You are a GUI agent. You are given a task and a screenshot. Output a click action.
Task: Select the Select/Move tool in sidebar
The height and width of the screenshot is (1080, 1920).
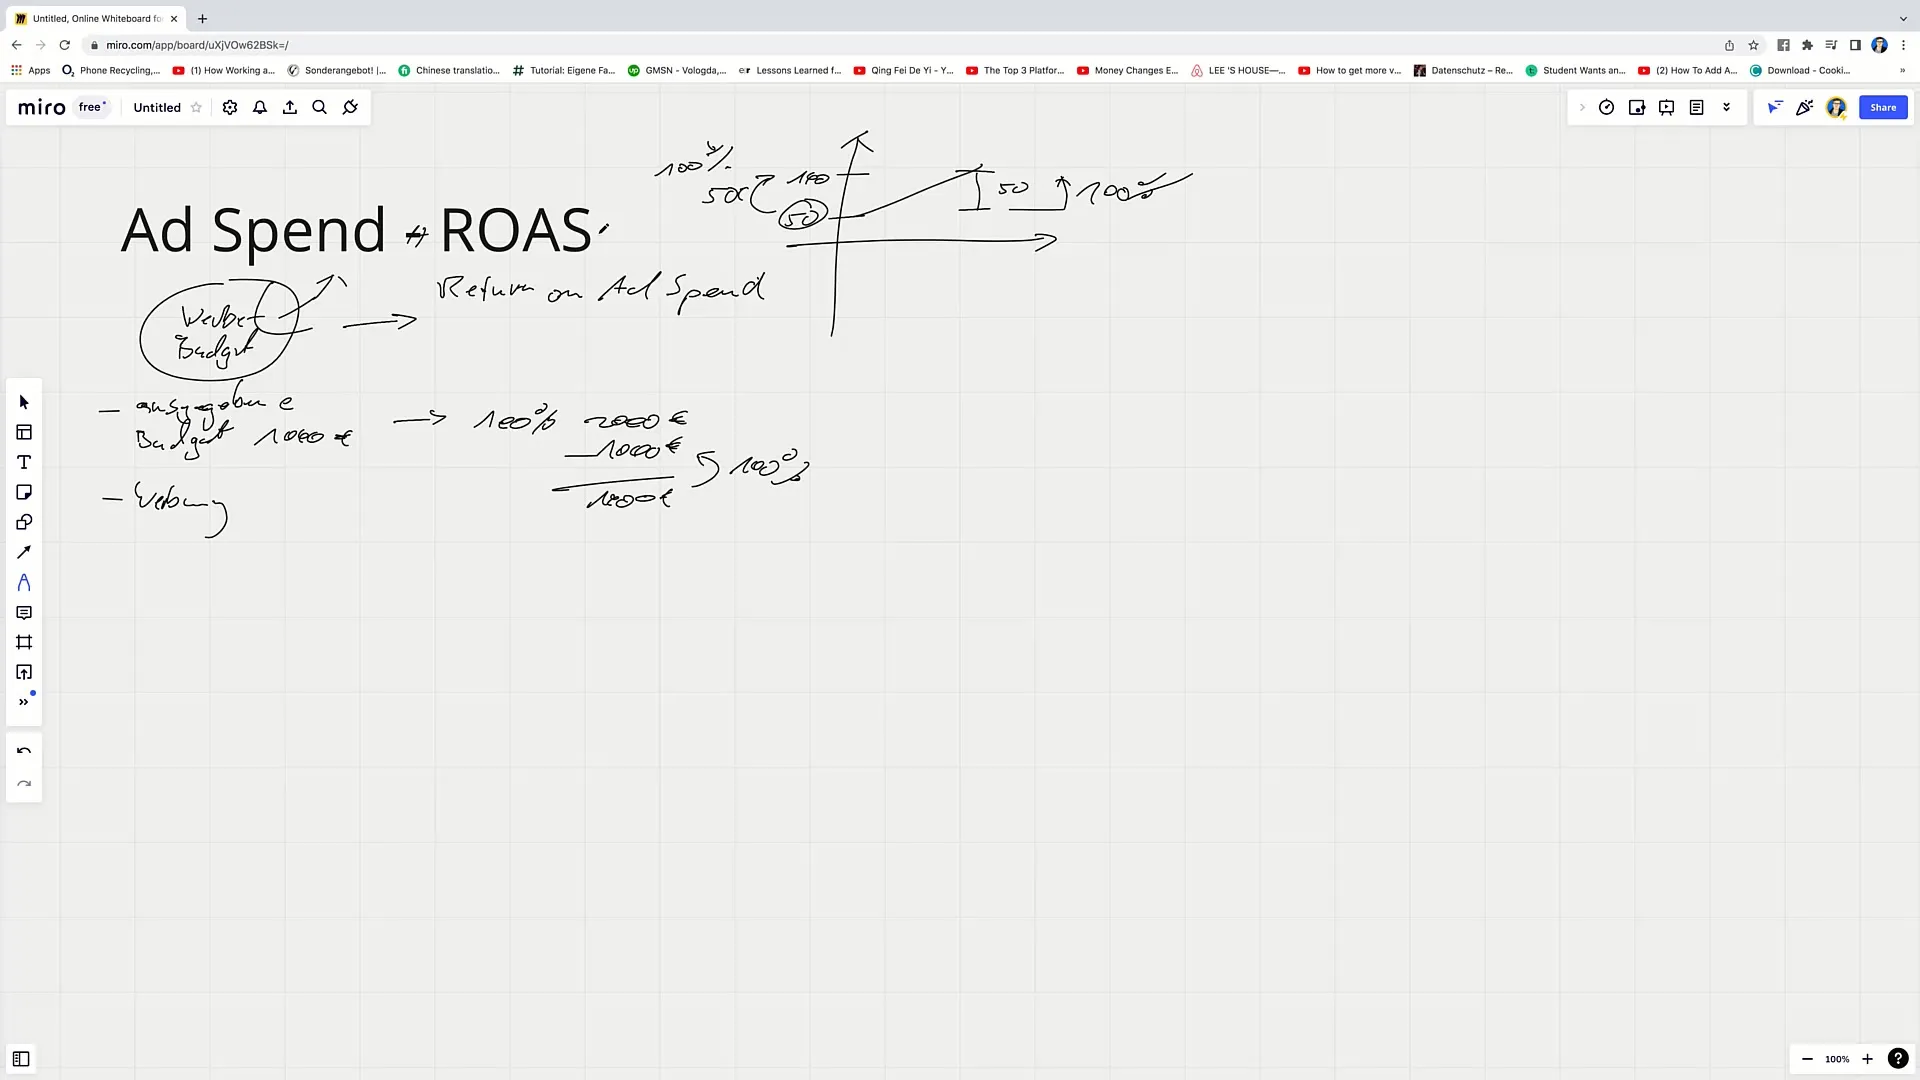[24, 402]
